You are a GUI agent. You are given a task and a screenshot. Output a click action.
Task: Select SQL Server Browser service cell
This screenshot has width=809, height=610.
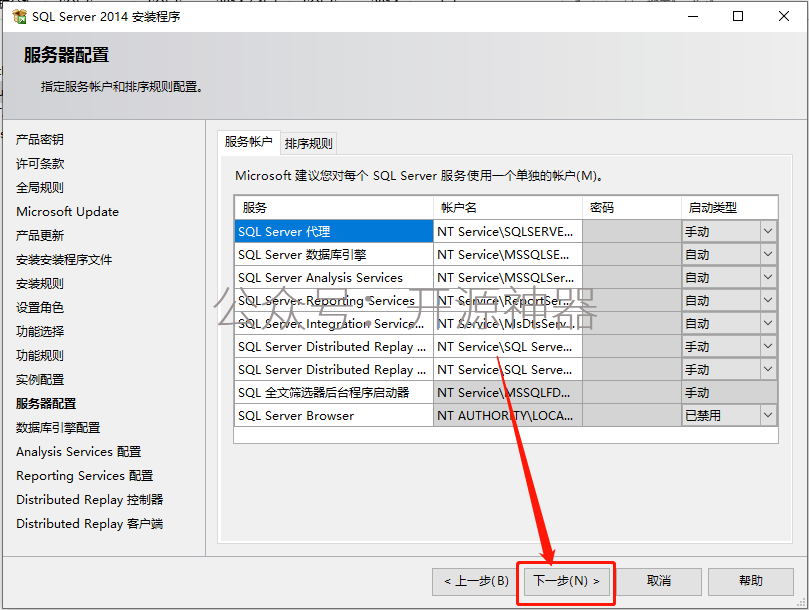(334, 415)
